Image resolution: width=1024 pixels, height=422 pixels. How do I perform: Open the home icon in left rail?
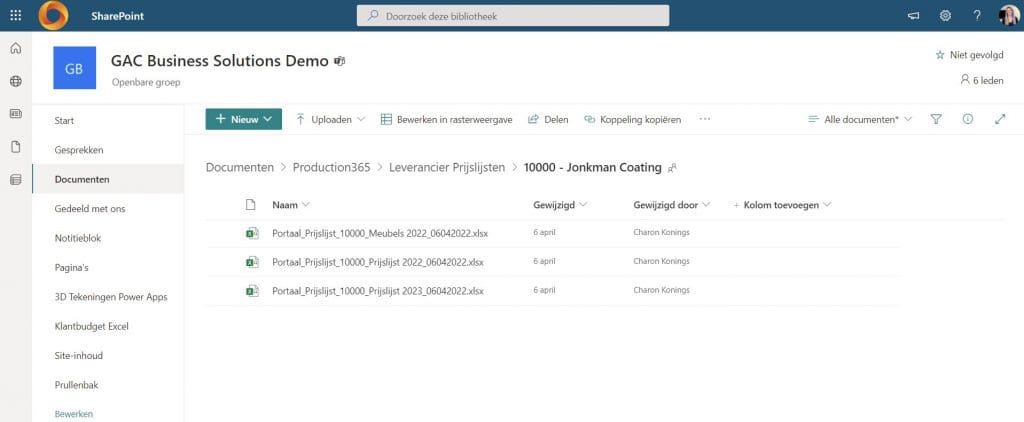(15, 49)
